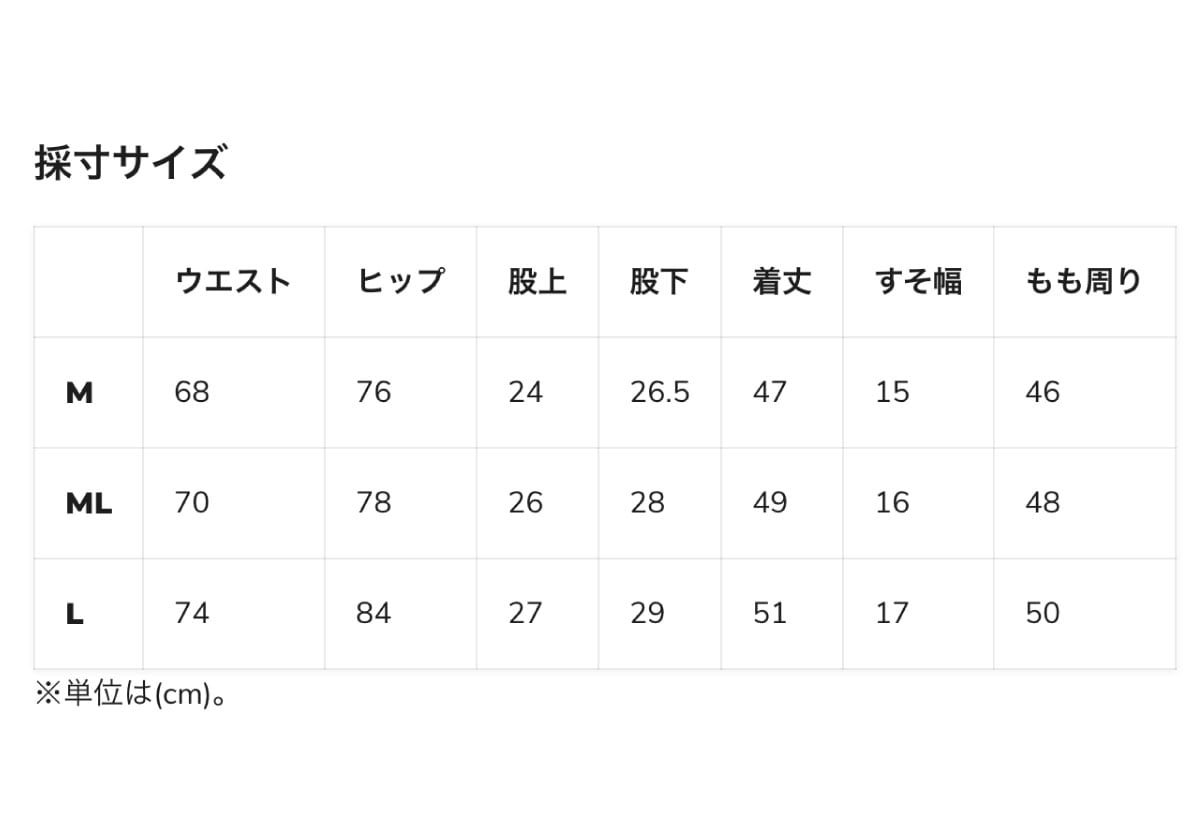The image size is (1200, 835).
Task: Select thigh value 50 in row L
Action: click(x=1042, y=613)
